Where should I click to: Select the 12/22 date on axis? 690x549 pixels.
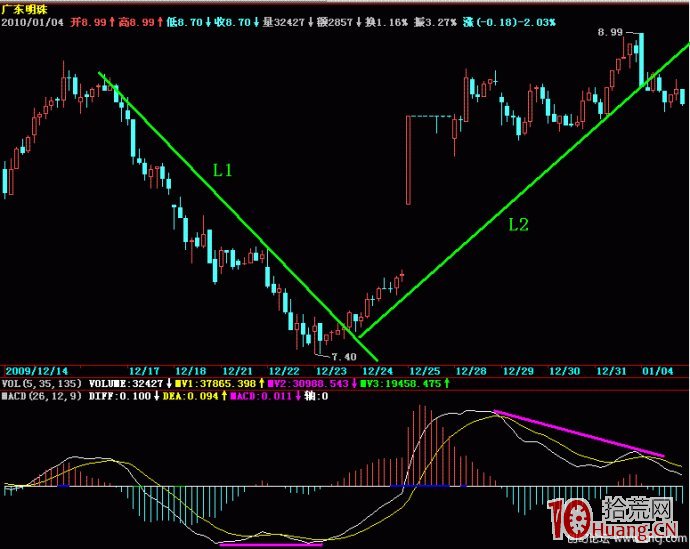(x=284, y=371)
